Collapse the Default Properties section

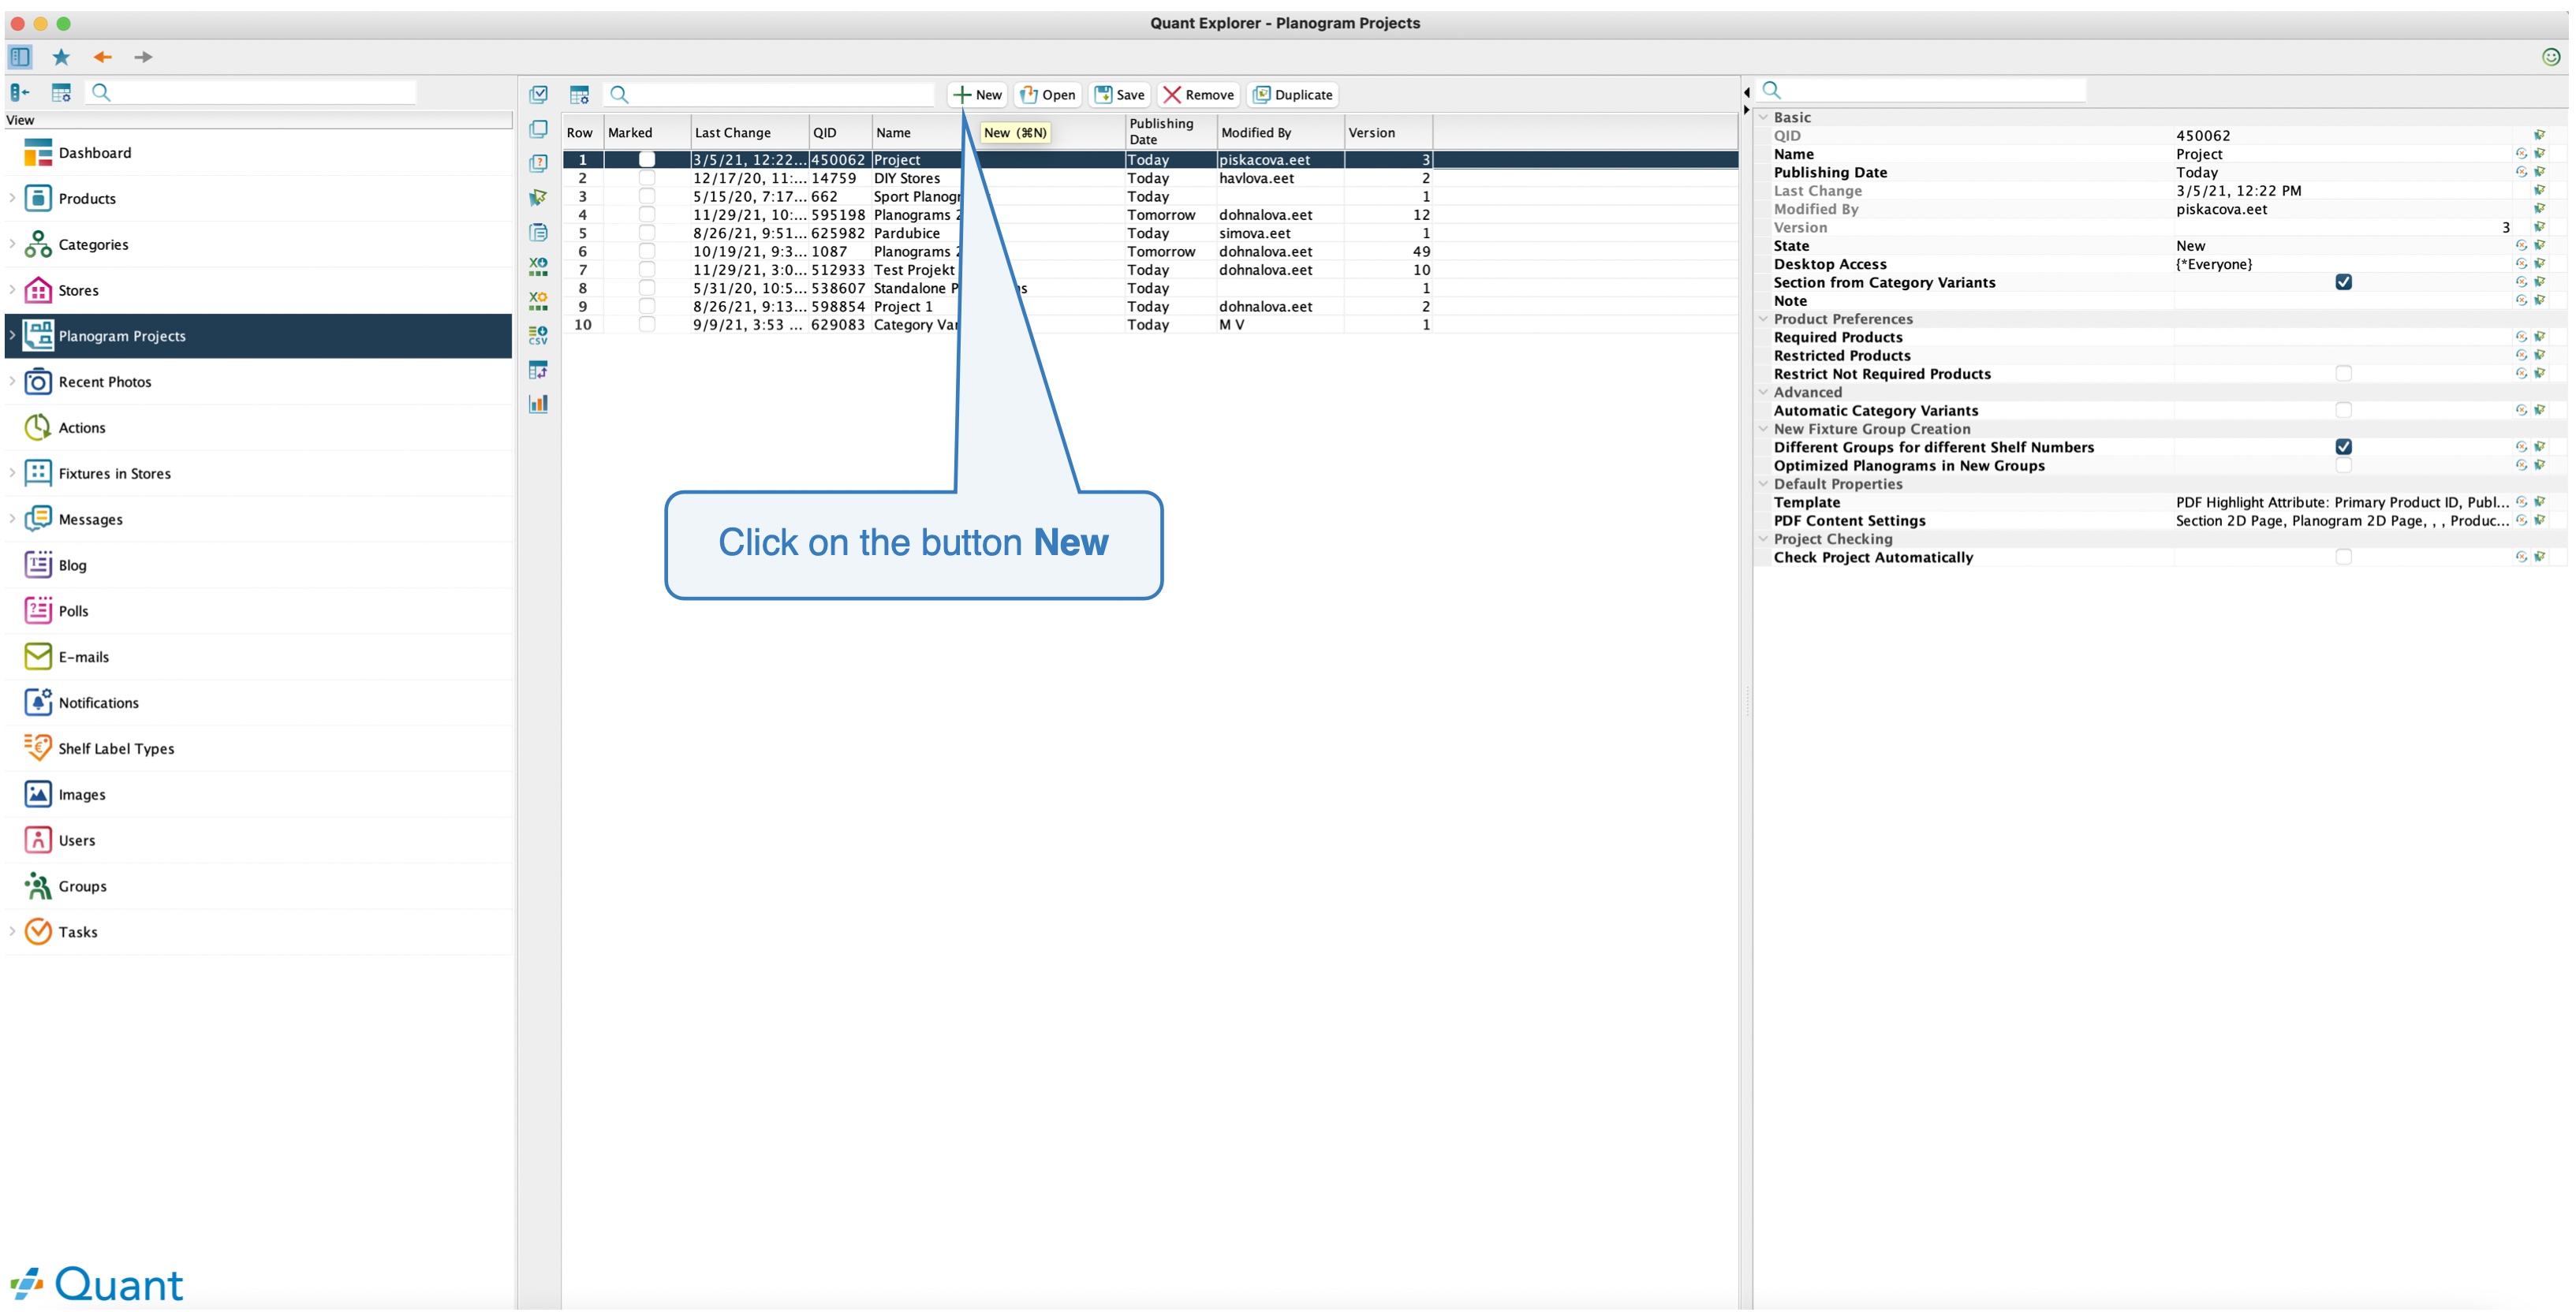pyautogui.click(x=1763, y=484)
